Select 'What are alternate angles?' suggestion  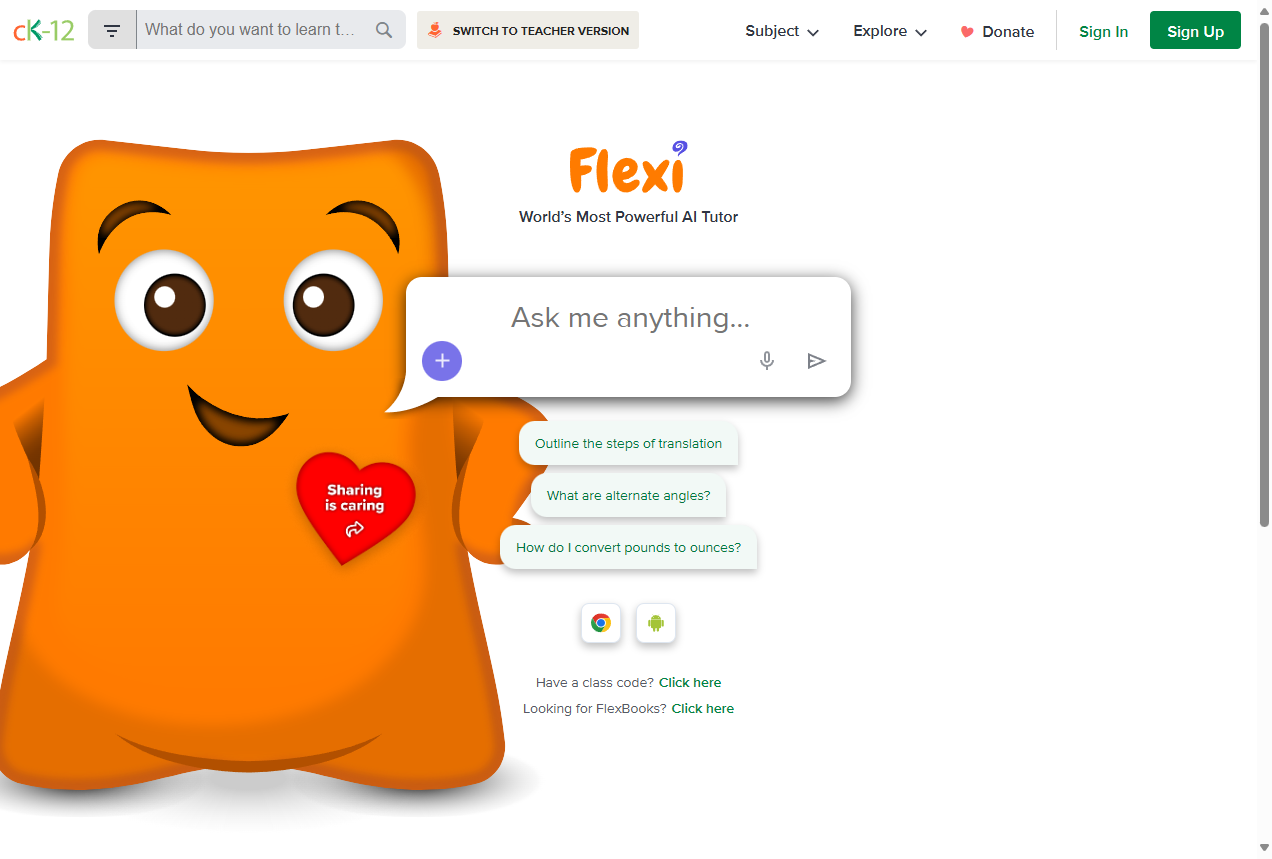[628, 496]
